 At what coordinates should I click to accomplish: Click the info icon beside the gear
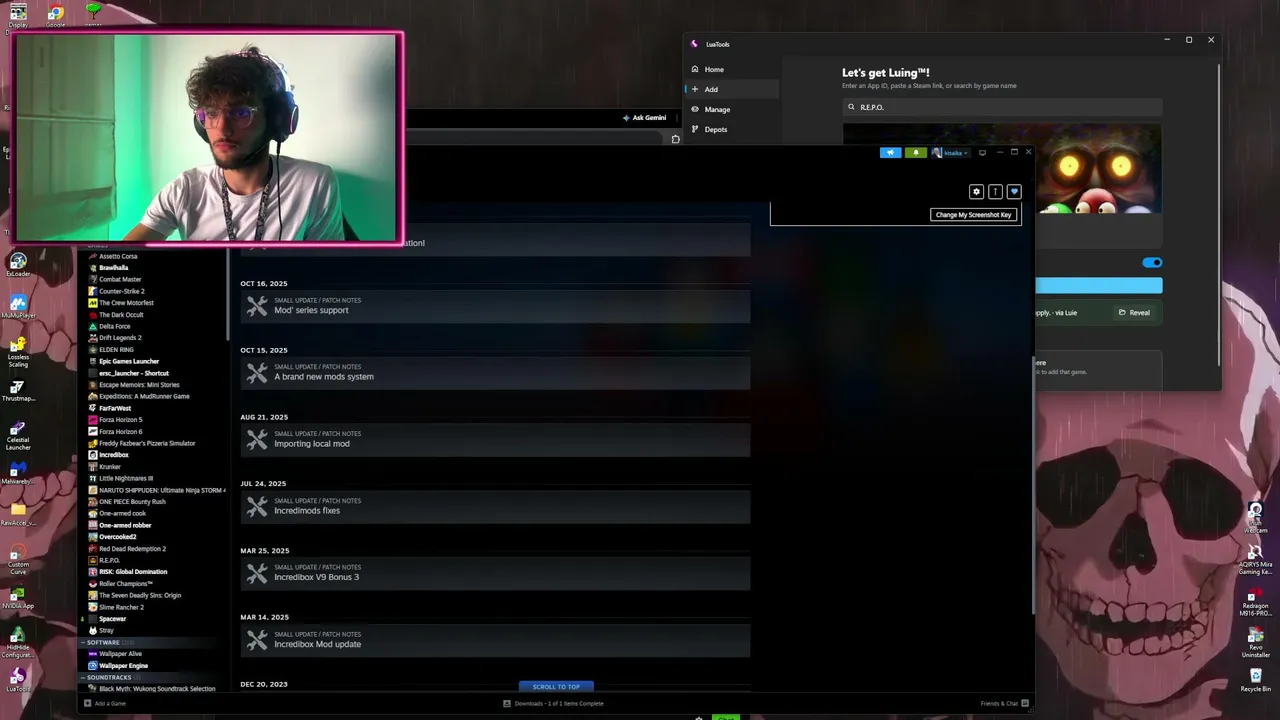(995, 191)
